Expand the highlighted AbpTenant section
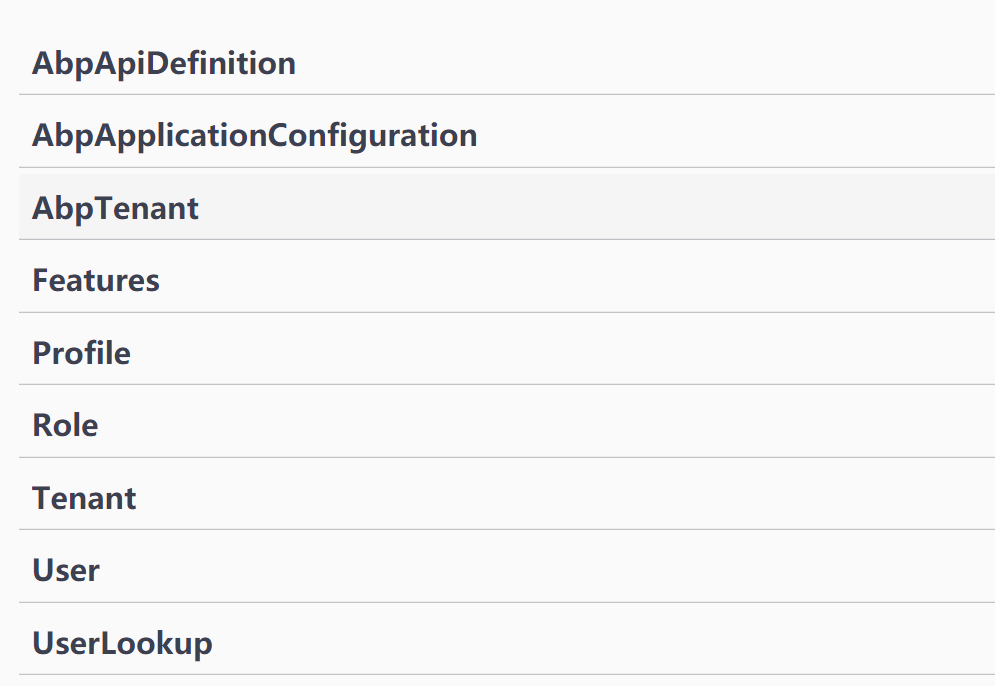995x686 pixels. [507, 208]
